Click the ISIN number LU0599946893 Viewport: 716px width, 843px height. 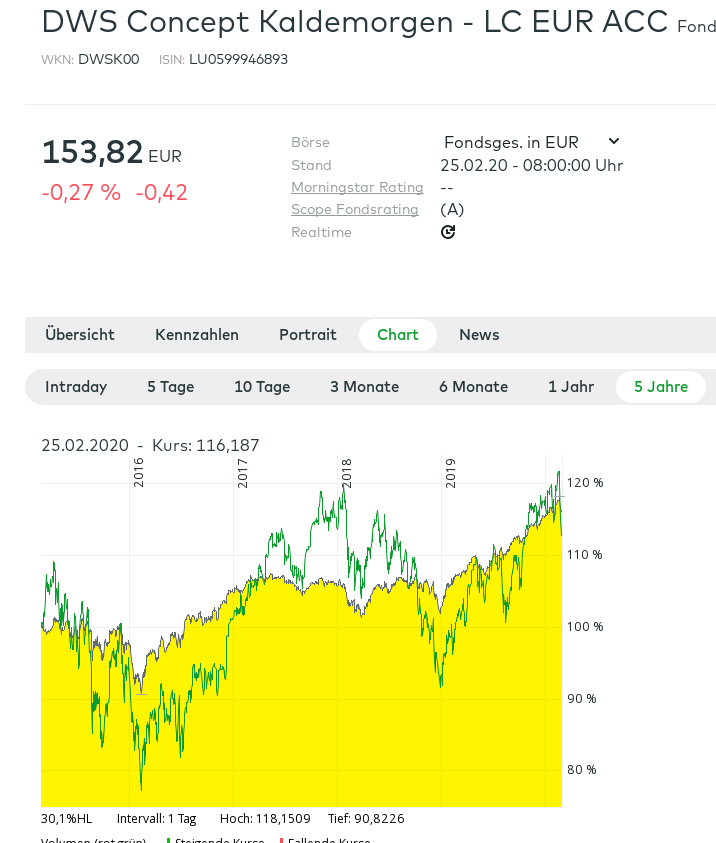238,59
